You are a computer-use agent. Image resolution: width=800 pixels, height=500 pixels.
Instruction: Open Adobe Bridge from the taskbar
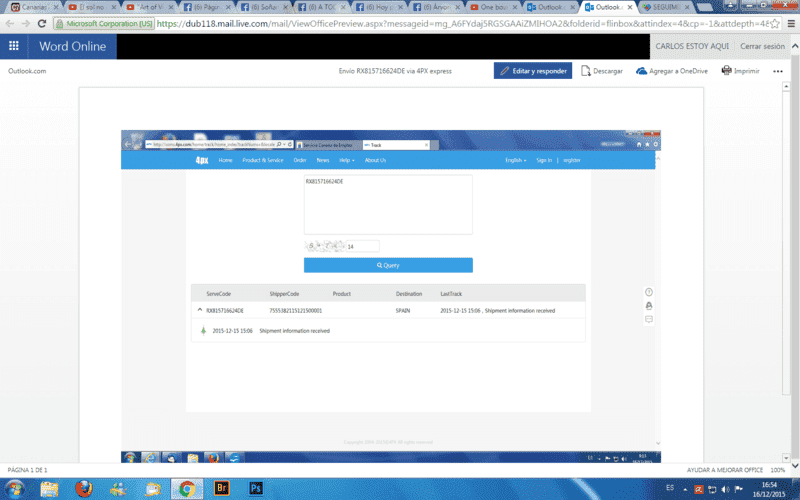(x=221, y=488)
